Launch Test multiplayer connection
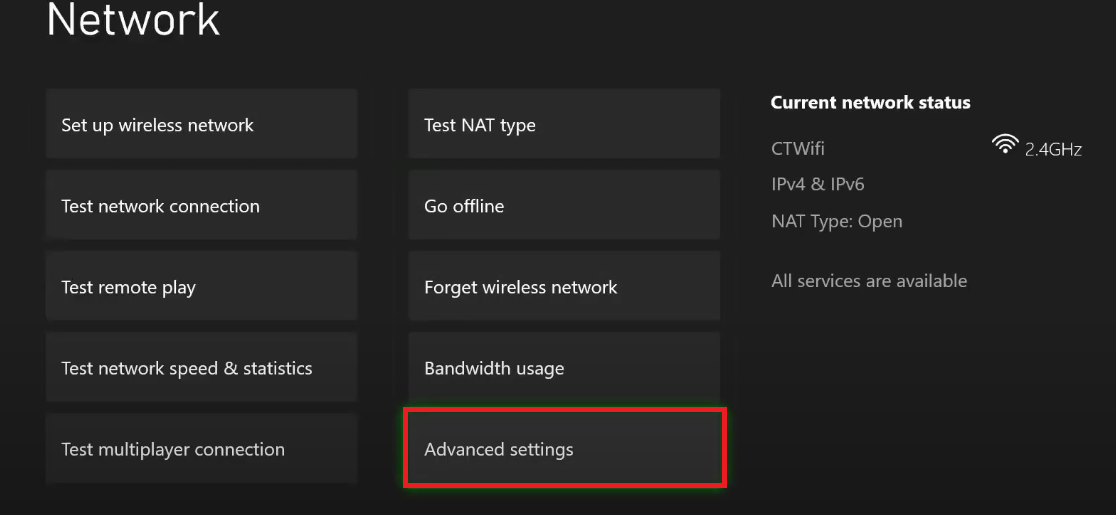Screen dimensions: 1116x515 [201, 449]
